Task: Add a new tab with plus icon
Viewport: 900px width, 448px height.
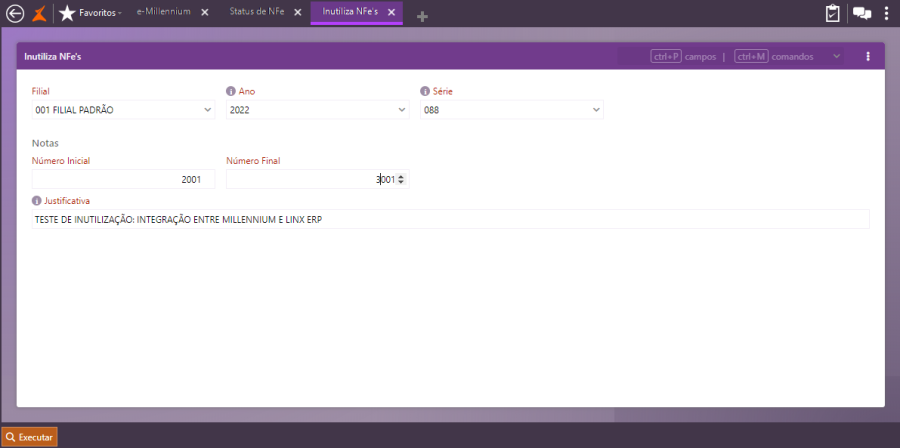Action: pos(422,17)
